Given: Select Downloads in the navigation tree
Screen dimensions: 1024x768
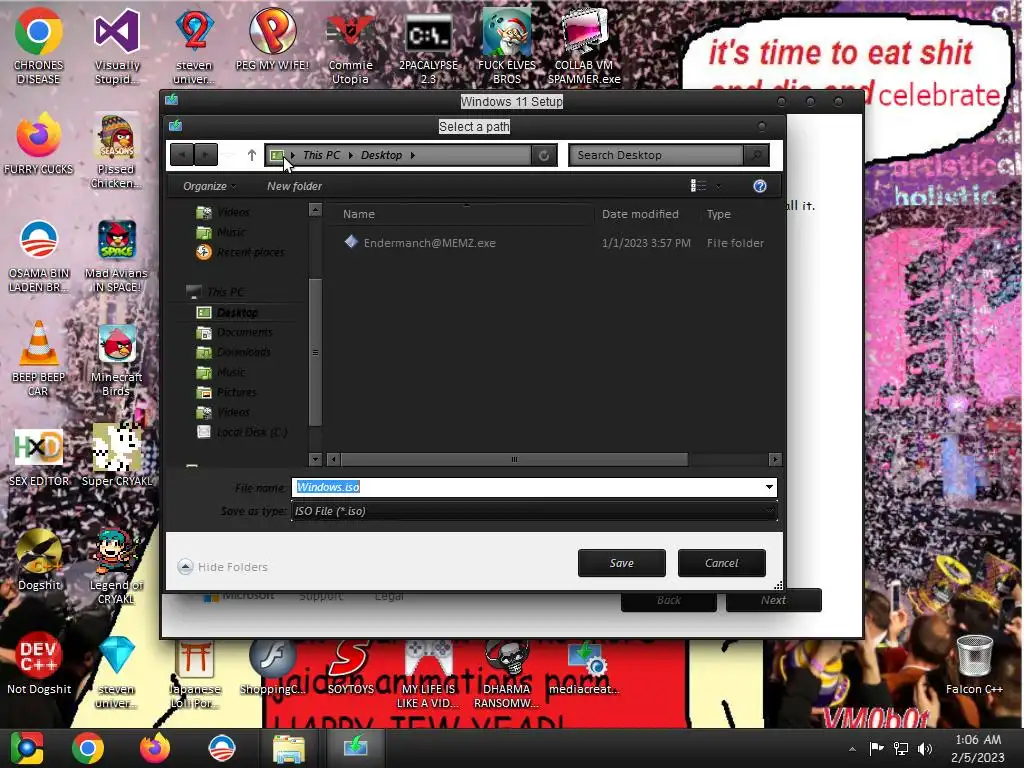Looking at the screenshot, I should pos(243,352).
